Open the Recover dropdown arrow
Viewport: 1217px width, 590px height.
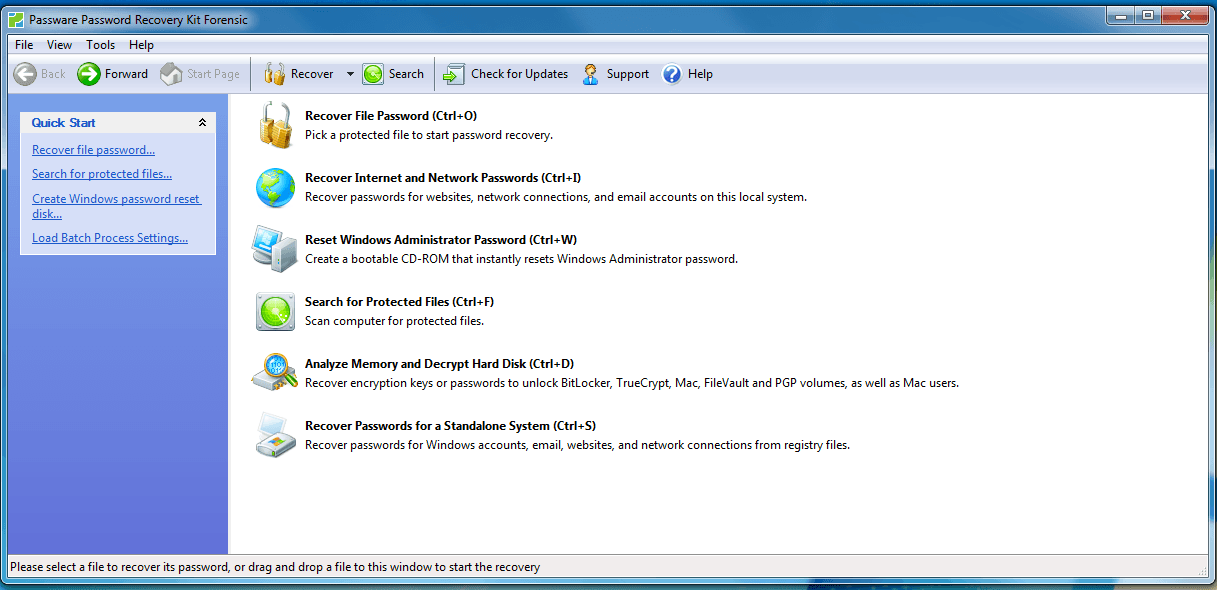[348, 73]
